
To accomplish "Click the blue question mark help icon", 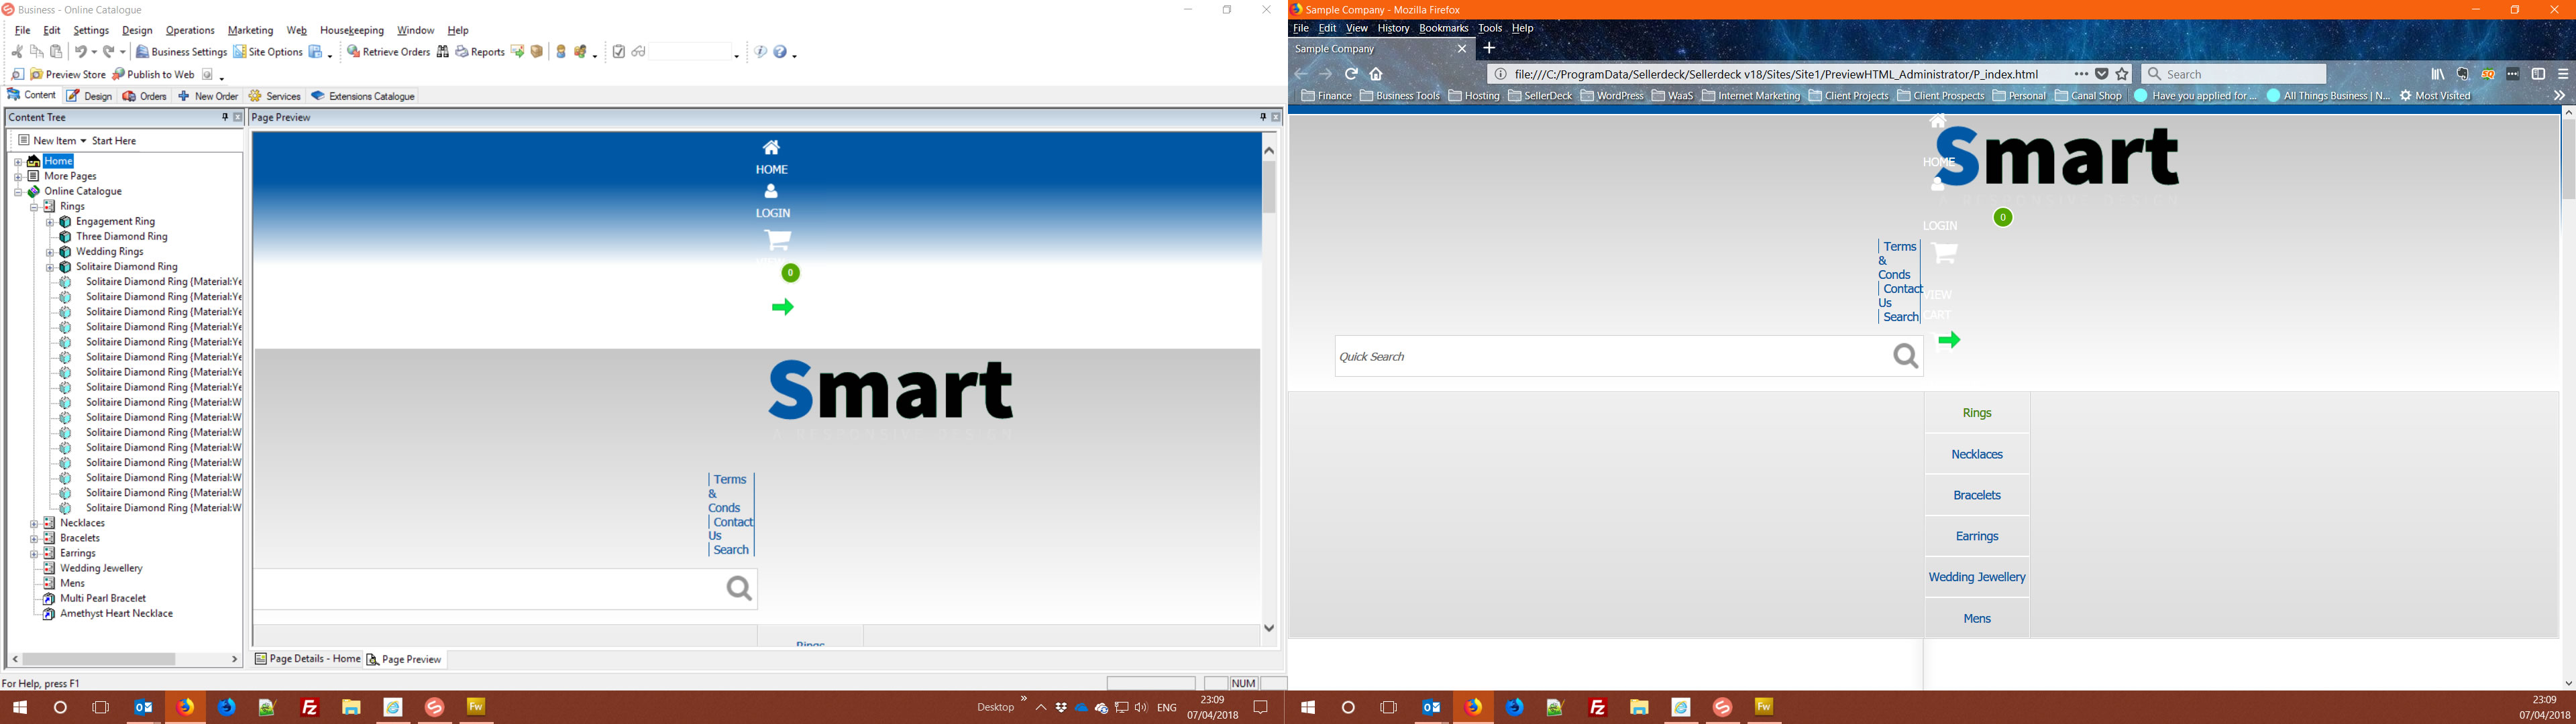I will tap(780, 52).
